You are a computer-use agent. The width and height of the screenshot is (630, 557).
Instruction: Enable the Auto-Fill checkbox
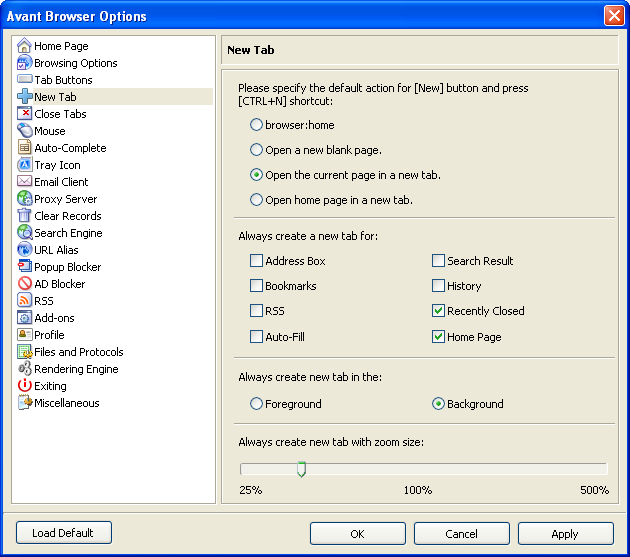(x=256, y=336)
